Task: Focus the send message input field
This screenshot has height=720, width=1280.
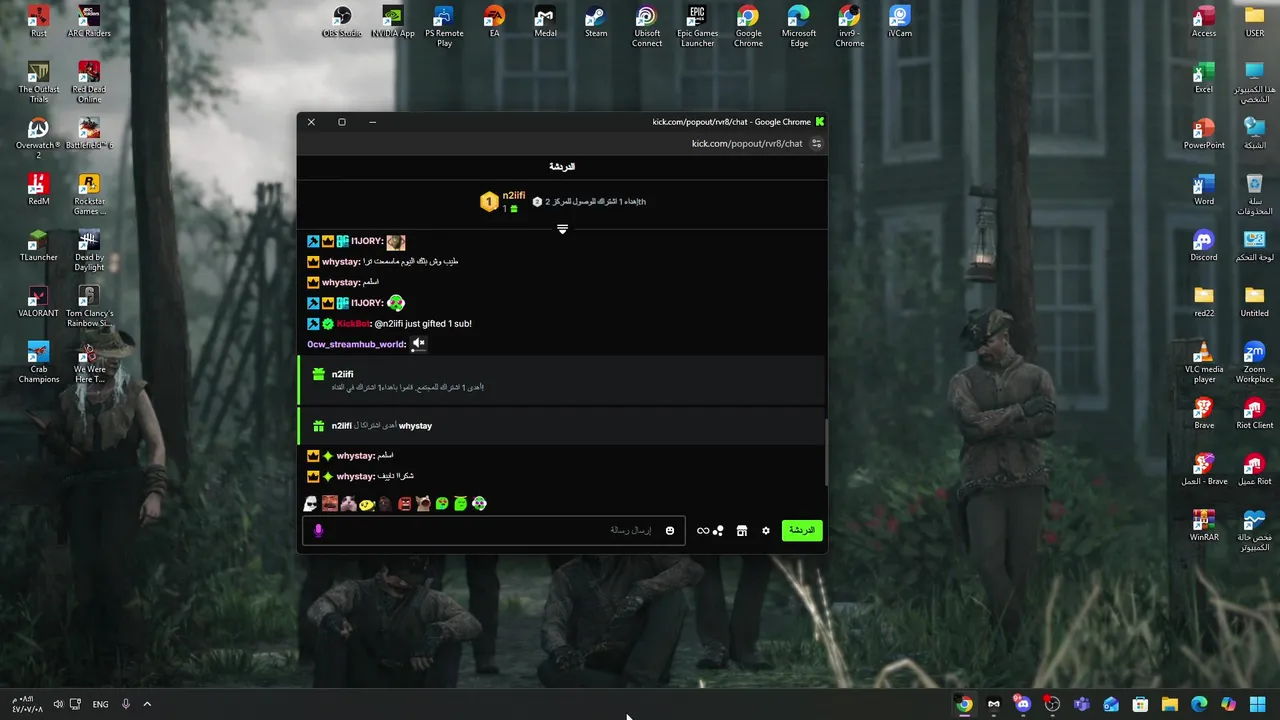Action: 494,531
